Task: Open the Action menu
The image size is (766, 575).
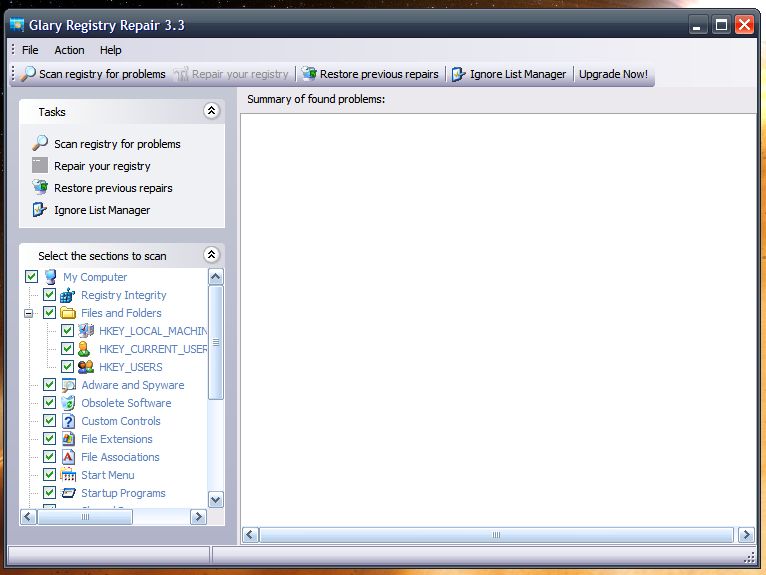Action: (69, 50)
